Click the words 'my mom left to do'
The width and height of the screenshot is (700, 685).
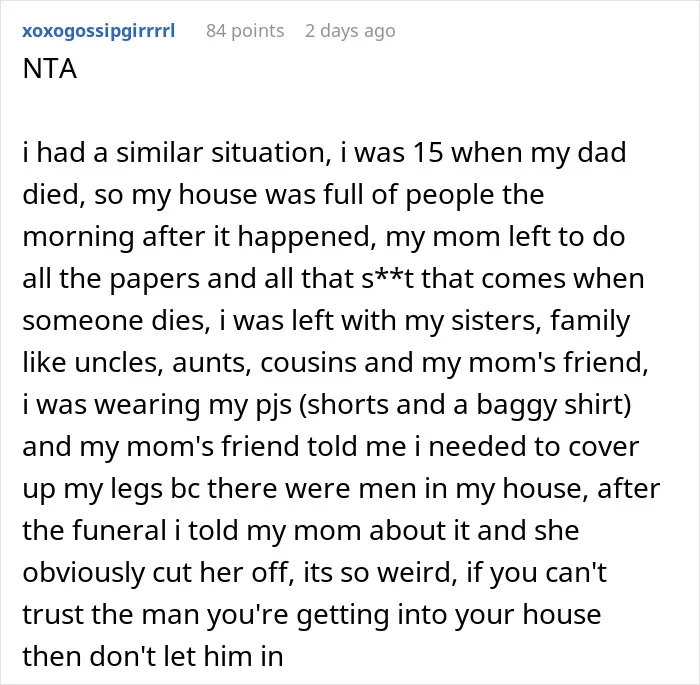point(505,237)
